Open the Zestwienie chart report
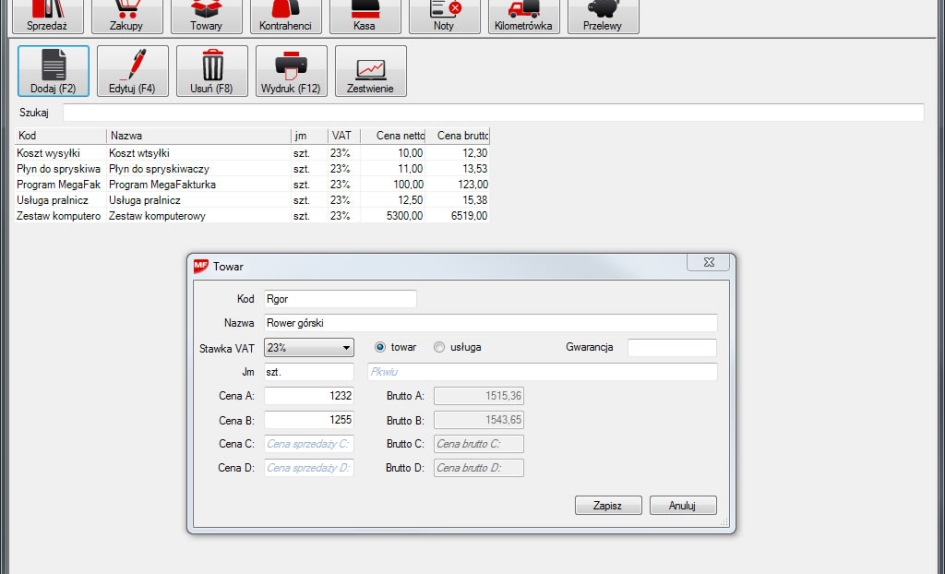 point(370,71)
